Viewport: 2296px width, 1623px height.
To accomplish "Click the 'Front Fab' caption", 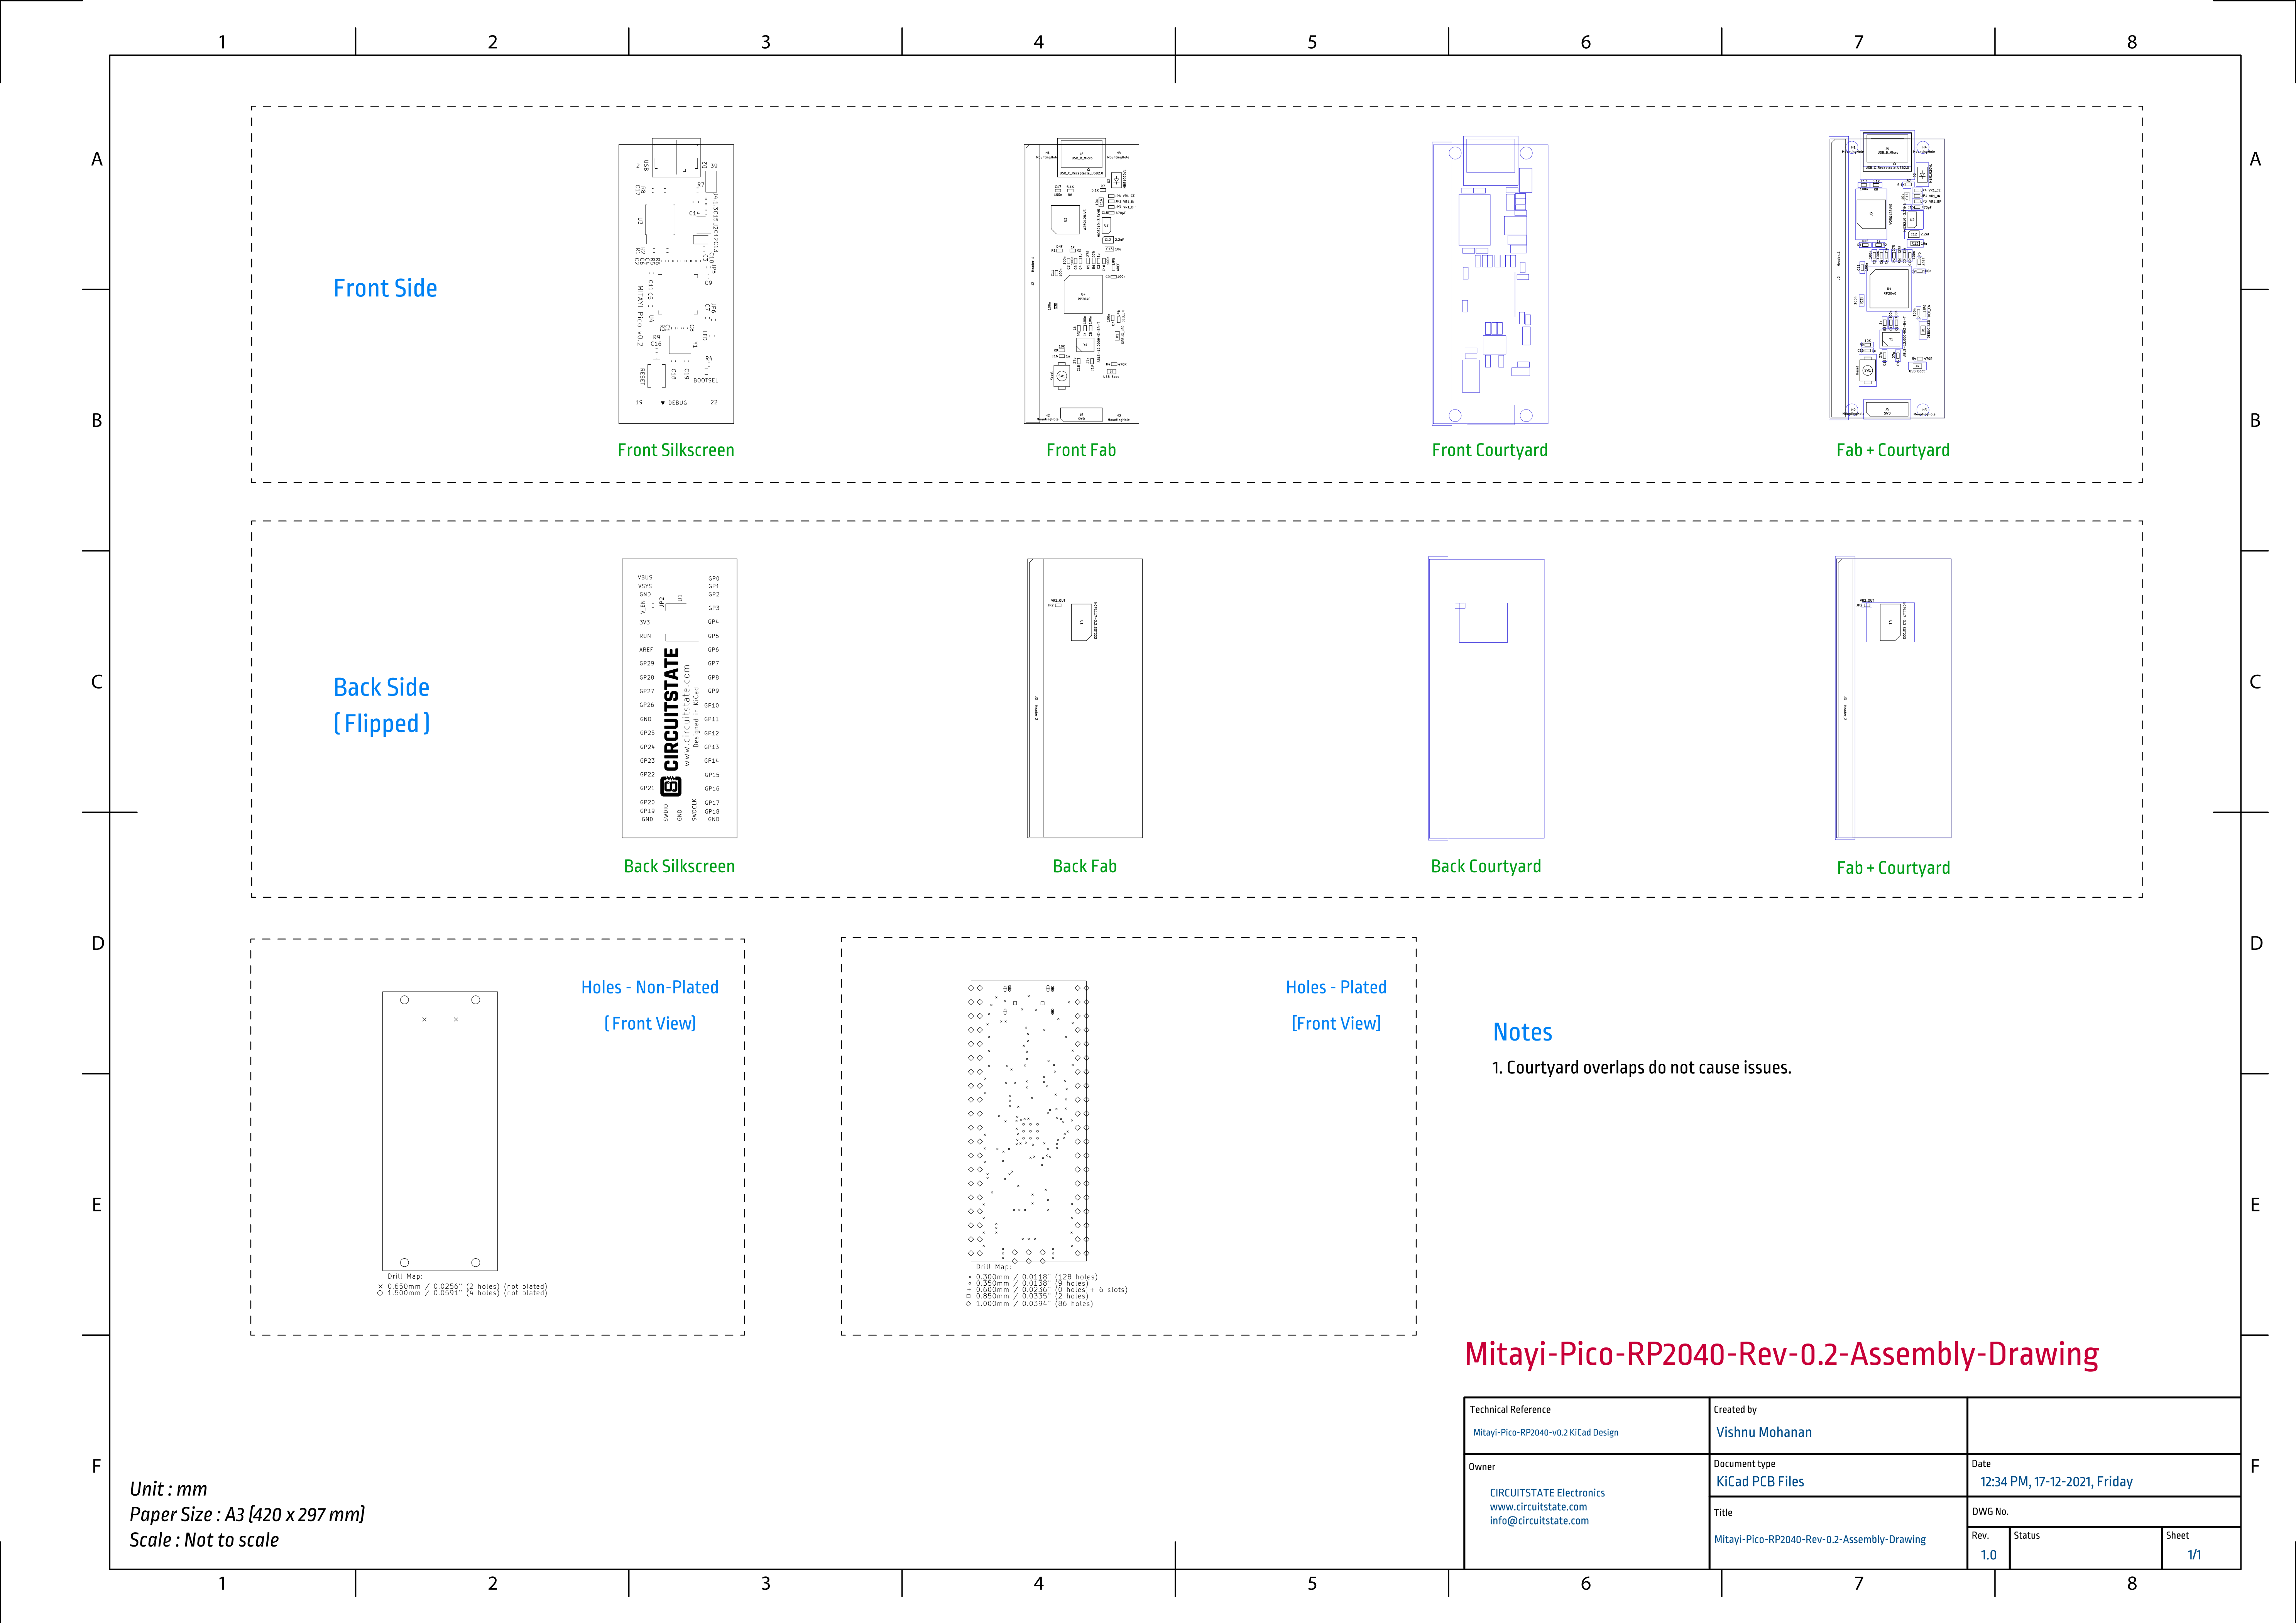I will [x=1081, y=450].
